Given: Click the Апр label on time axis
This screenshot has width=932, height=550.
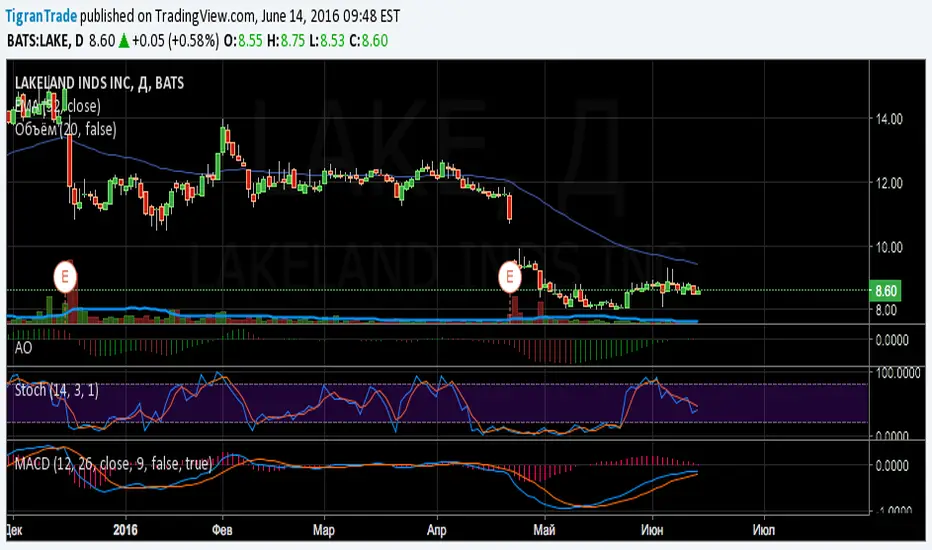Looking at the screenshot, I should click(x=436, y=530).
